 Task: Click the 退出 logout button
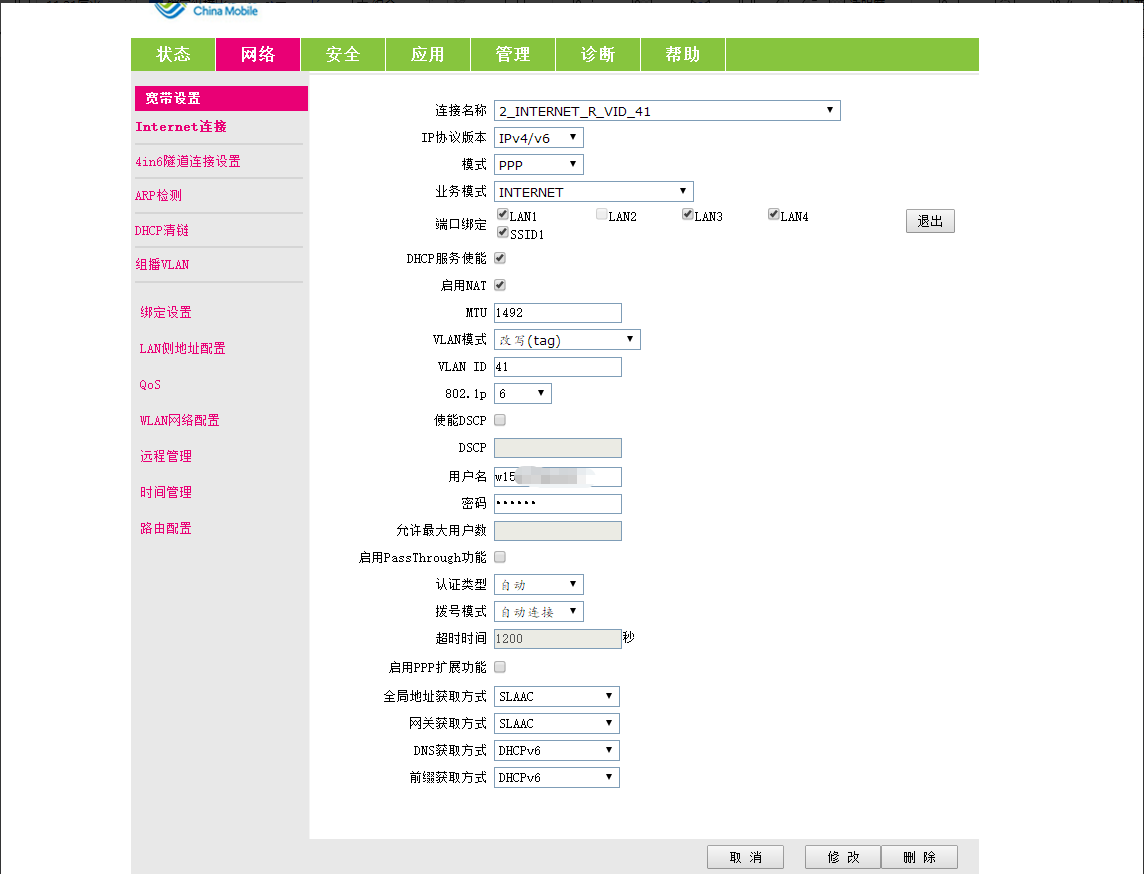930,221
